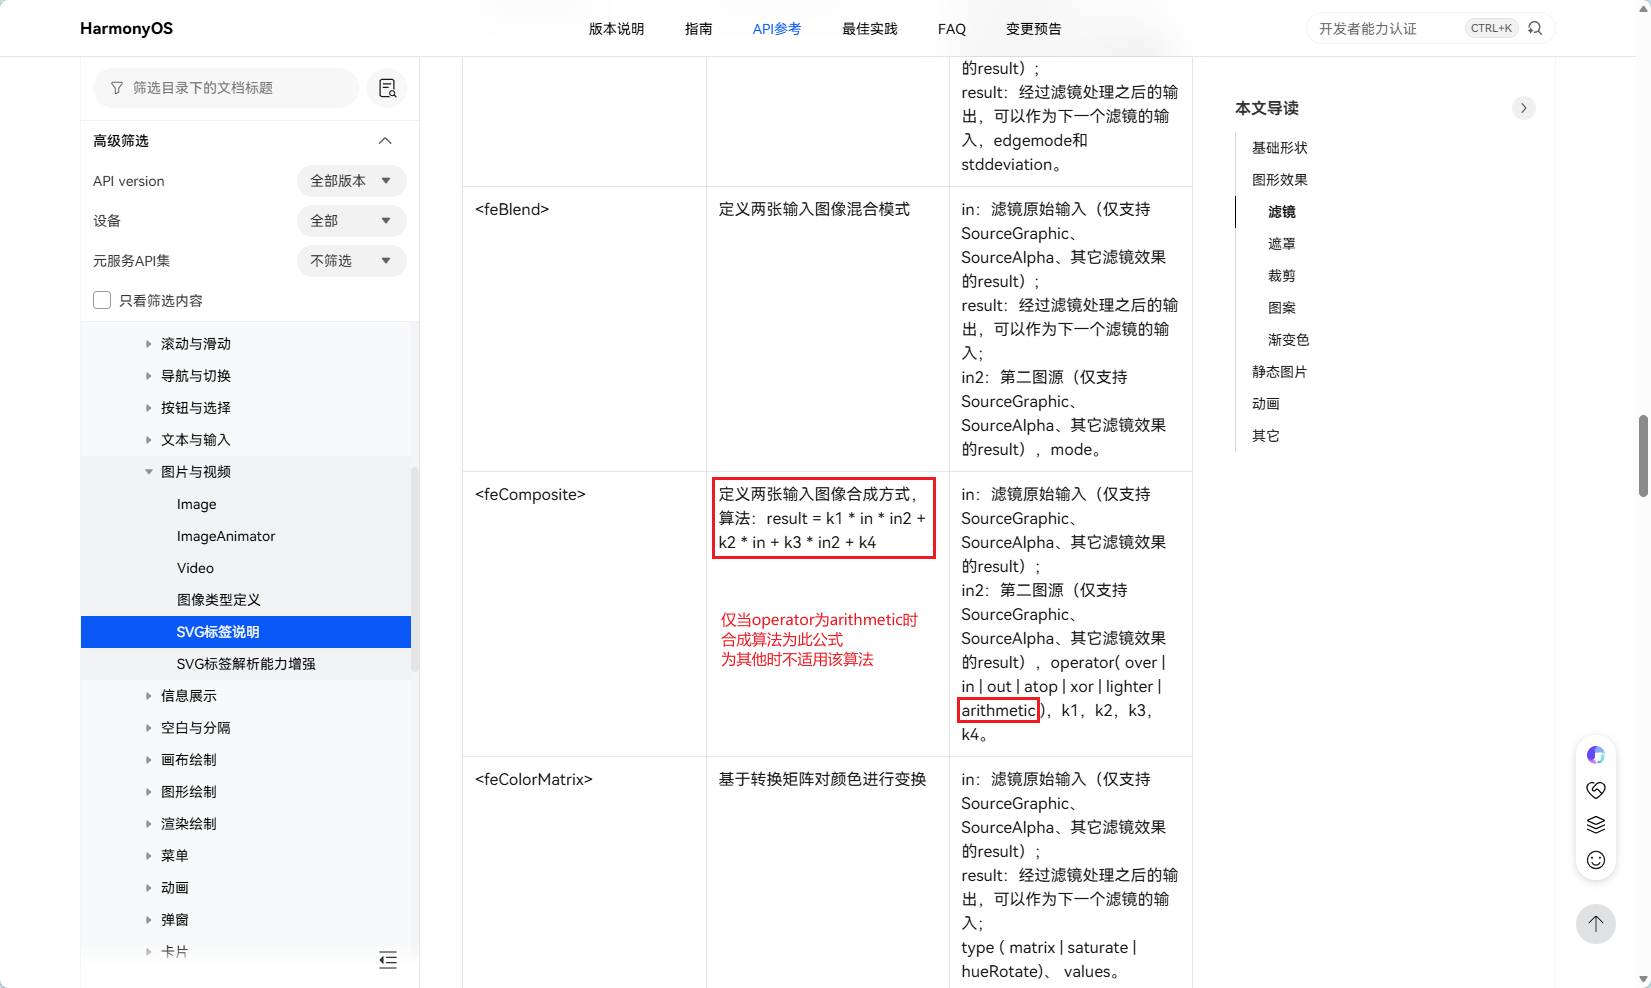
Task: Jump to 渐变色 in page outline
Action: coord(1288,340)
